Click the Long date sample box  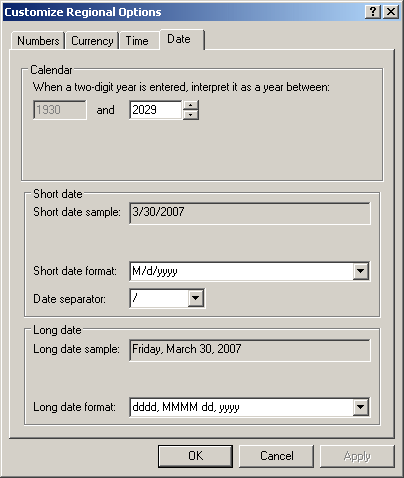point(250,350)
